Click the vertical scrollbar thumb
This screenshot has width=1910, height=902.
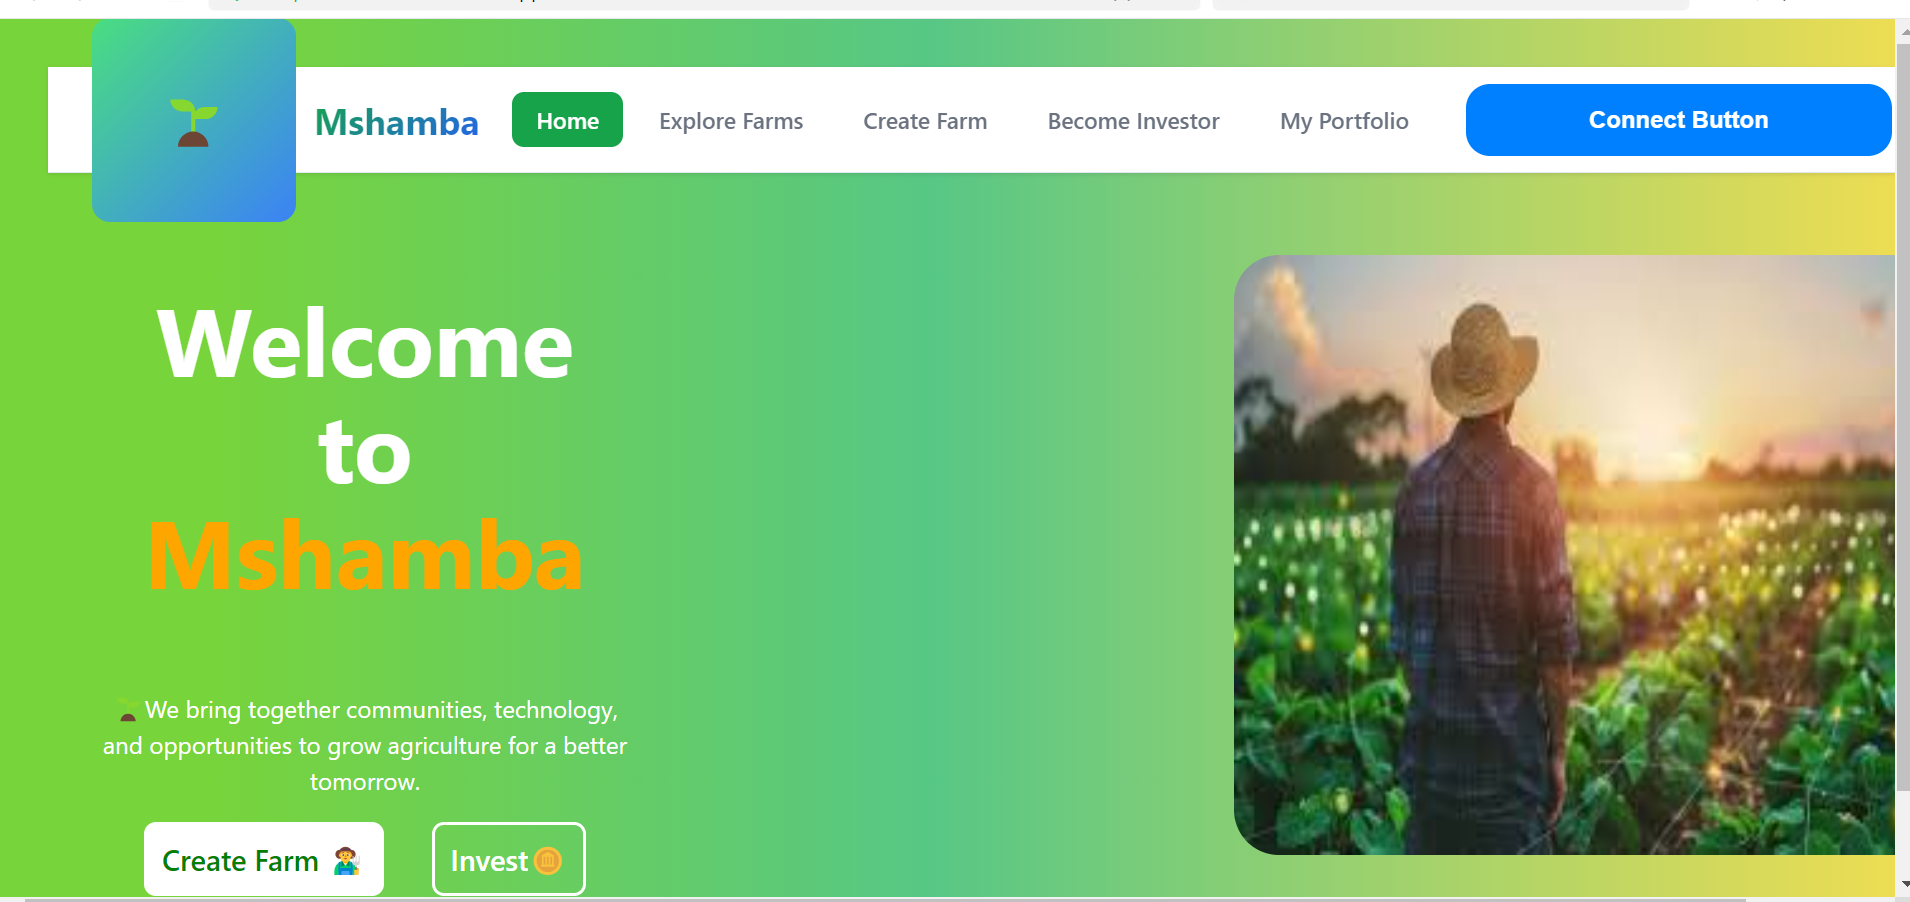1902,410
